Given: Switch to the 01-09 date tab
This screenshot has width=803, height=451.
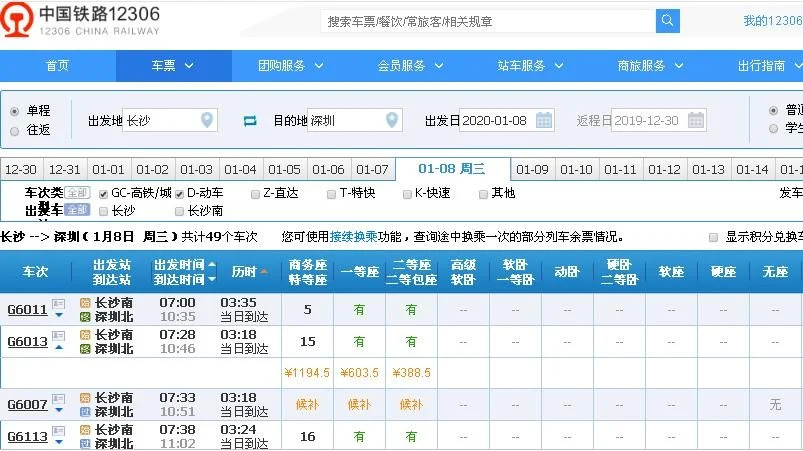Looking at the screenshot, I should [x=533, y=169].
